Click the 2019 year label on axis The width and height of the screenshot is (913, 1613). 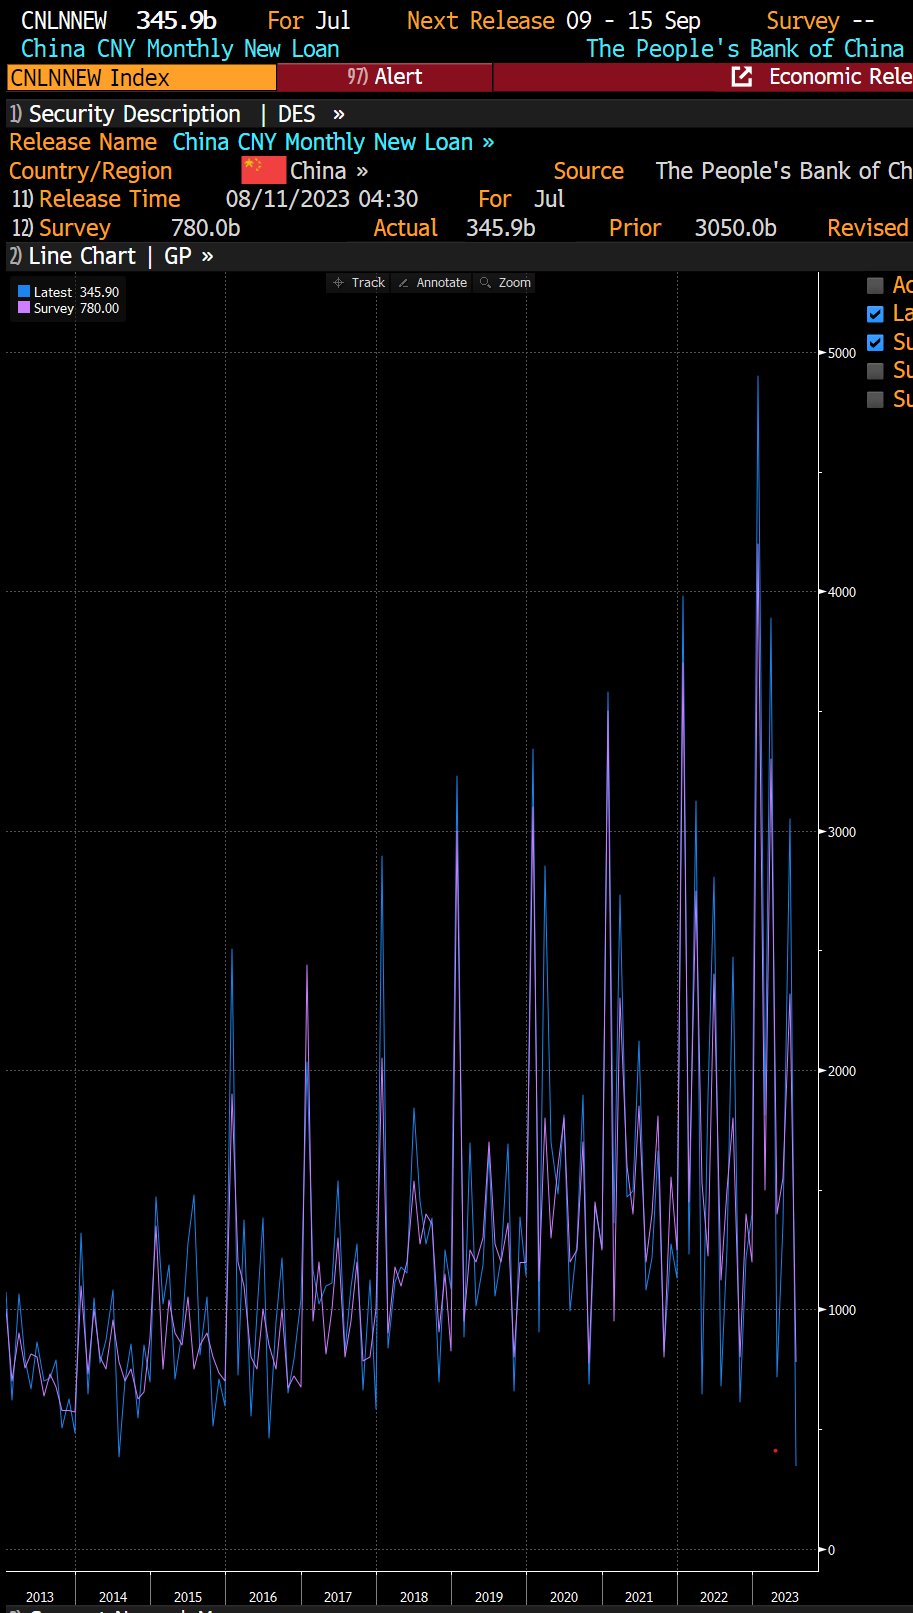click(489, 1597)
